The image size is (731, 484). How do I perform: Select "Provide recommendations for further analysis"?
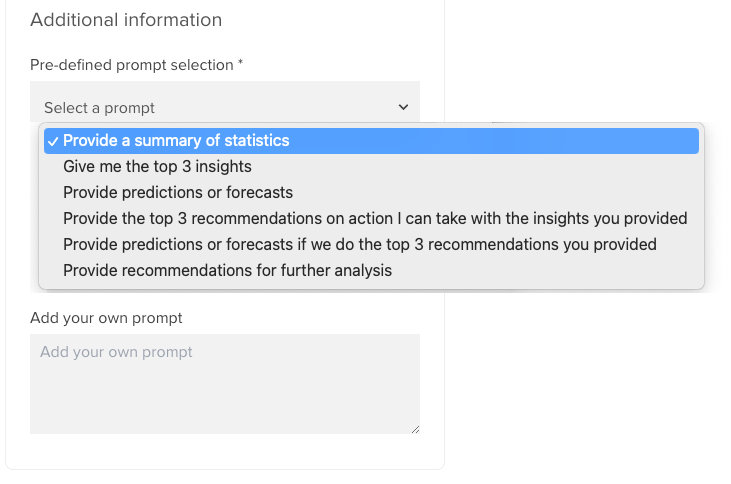point(227,271)
